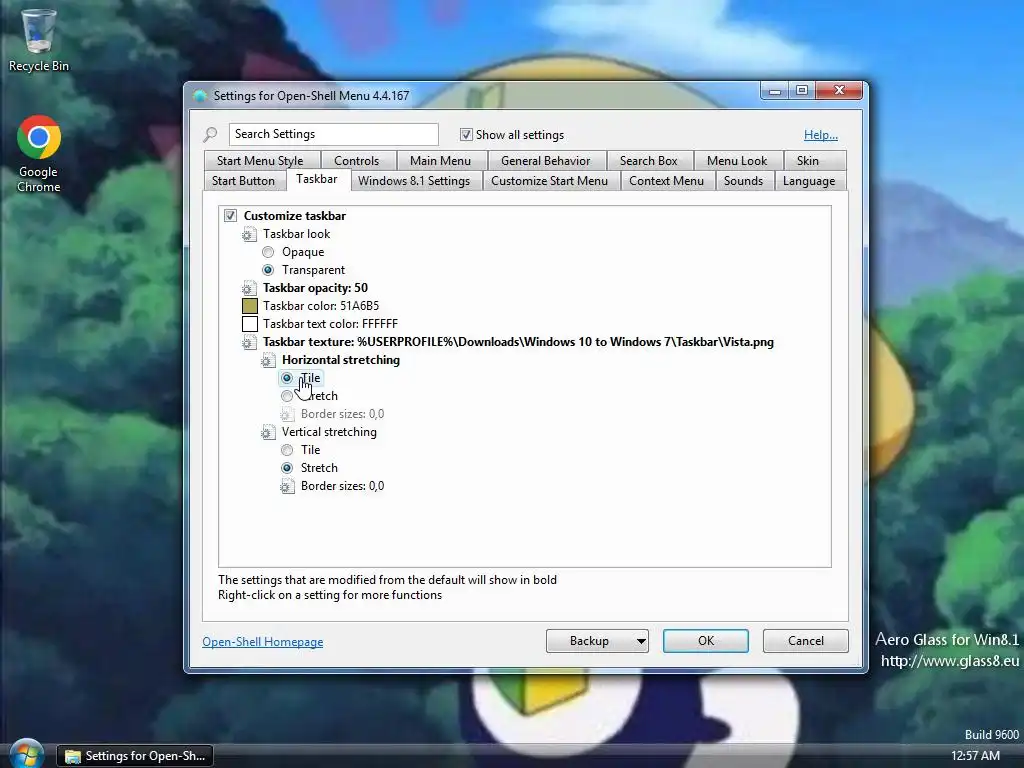Select the Opaque taskbar look
The width and height of the screenshot is (1024, 768).
click(268, 252)
